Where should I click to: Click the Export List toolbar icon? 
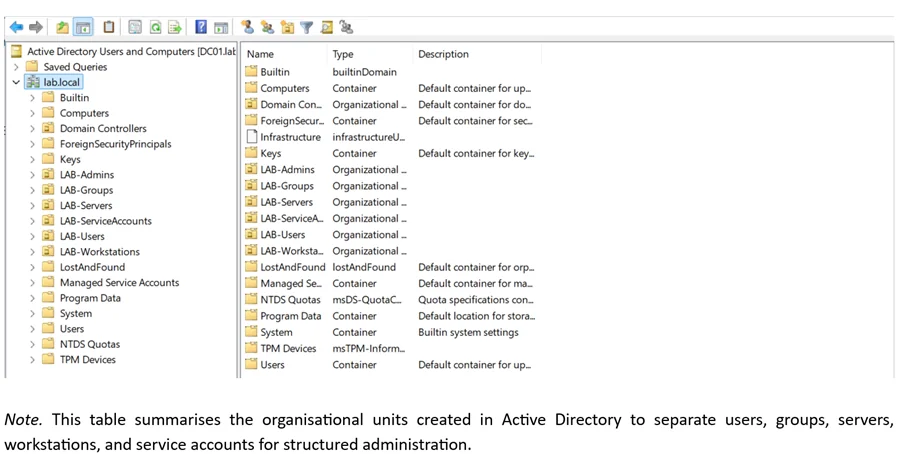(x=174, y=27)
